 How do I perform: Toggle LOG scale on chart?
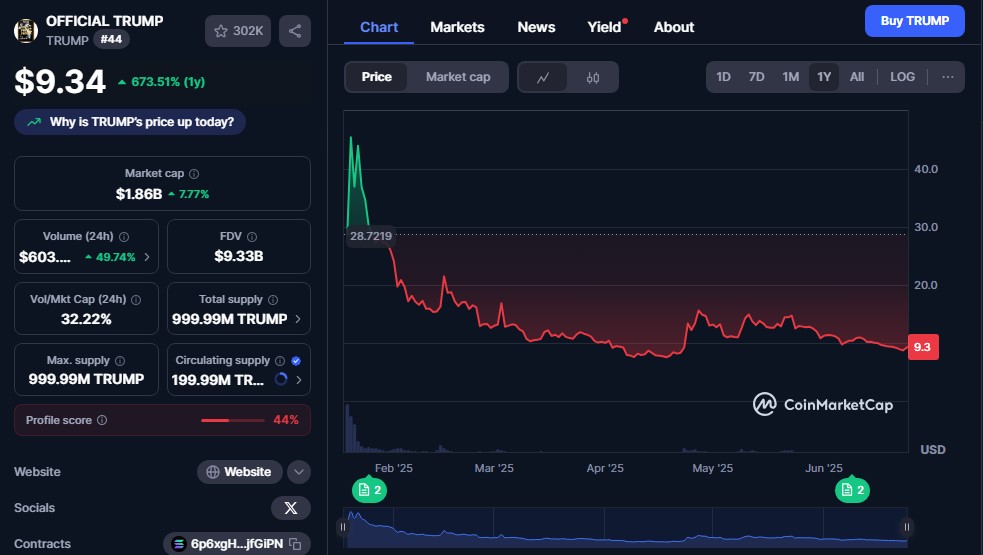tap(903, 77)
